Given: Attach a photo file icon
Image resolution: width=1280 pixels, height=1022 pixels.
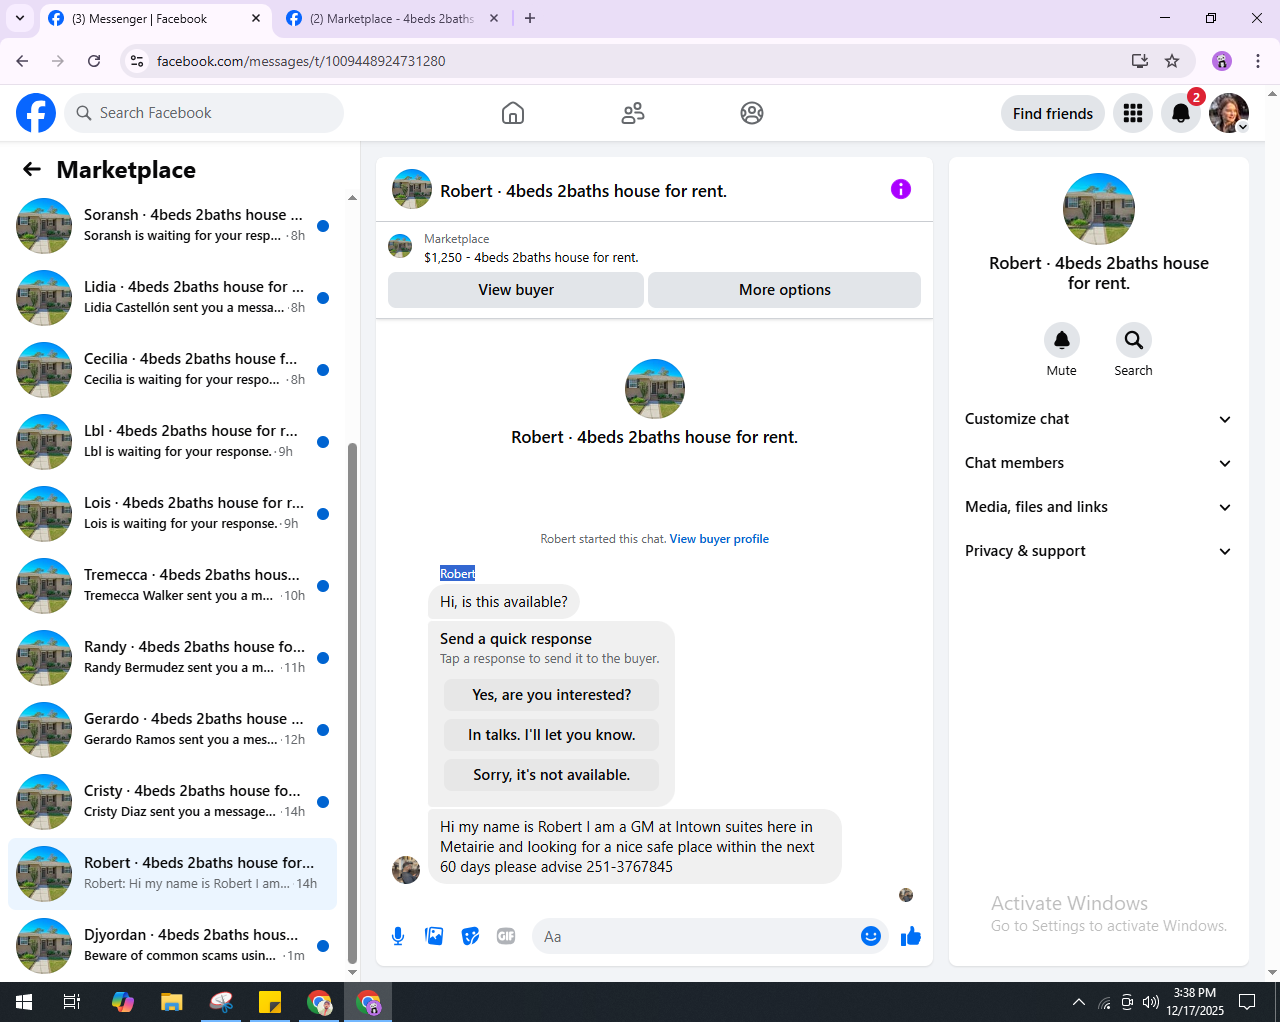Looking at the screenshot, I should [x=434, y=936].
